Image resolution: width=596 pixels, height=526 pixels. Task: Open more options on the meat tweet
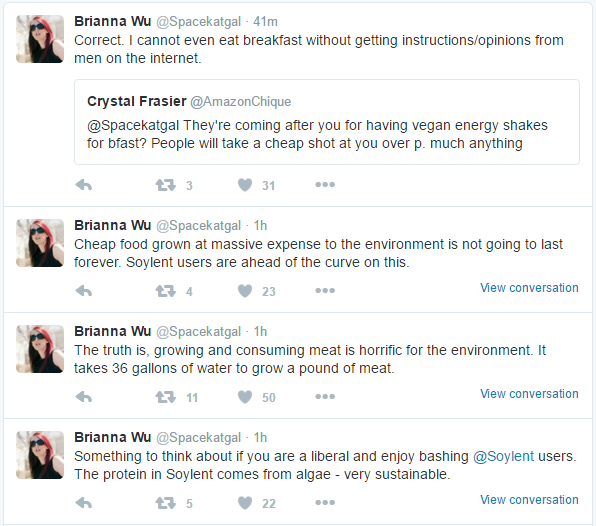click(325, 397)
